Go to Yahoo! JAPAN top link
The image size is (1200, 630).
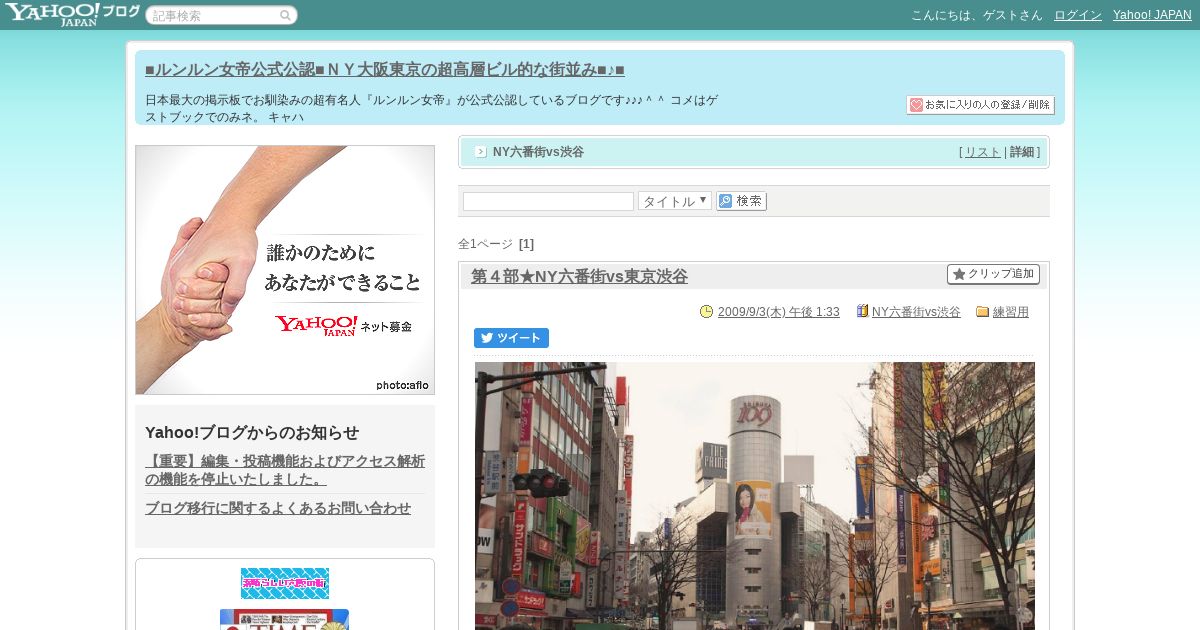[1152, 15]
